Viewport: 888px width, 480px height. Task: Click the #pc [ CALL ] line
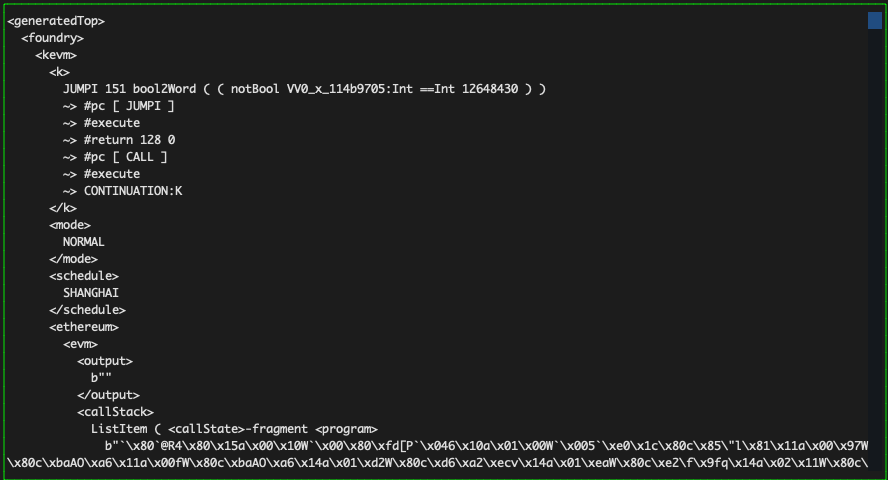(115, 157)
